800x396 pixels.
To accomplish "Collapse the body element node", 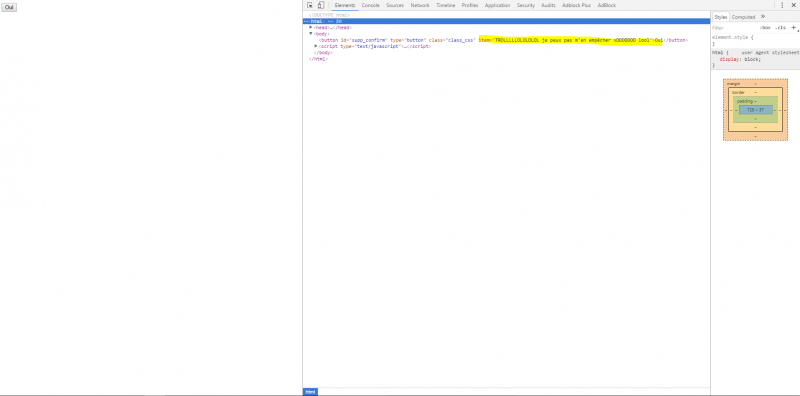I will click(311, 33).
